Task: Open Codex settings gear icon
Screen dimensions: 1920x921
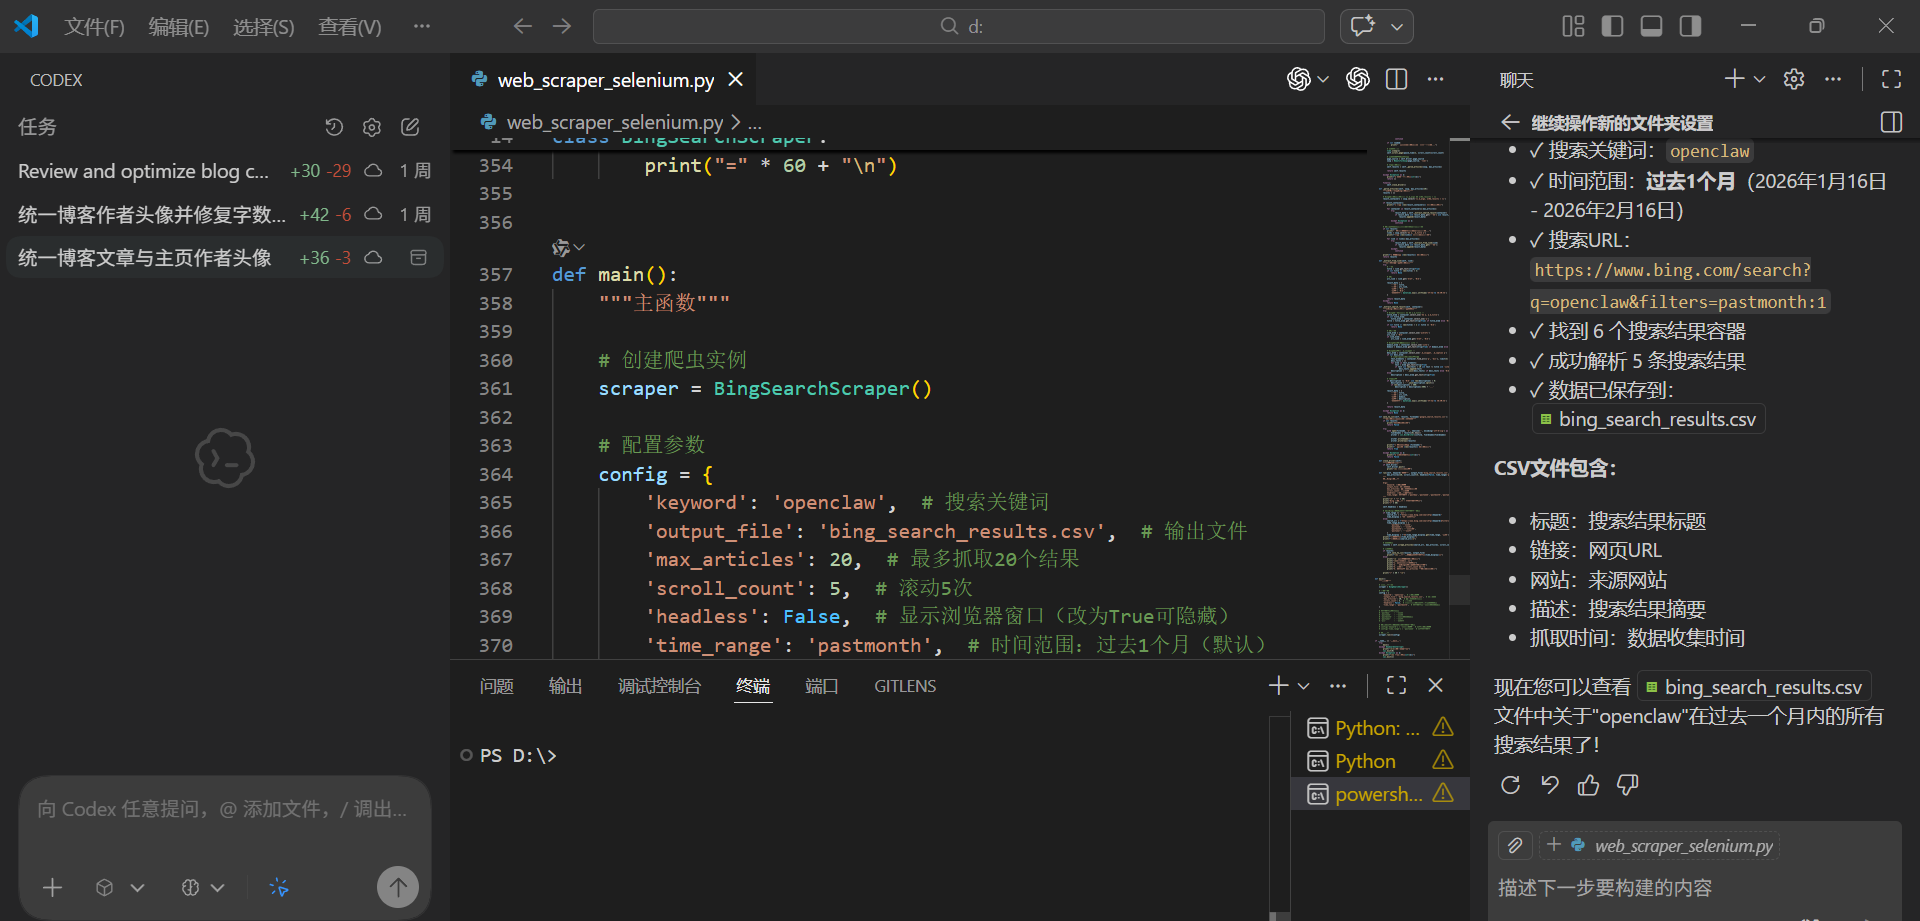Action: (372, 127)
